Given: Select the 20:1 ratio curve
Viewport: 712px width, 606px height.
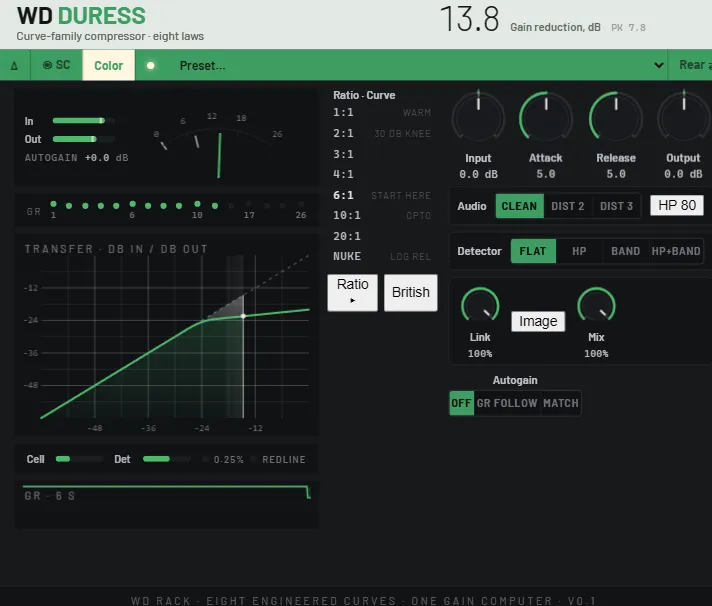Looking at the screenshot, I should (x=382, y=236).
